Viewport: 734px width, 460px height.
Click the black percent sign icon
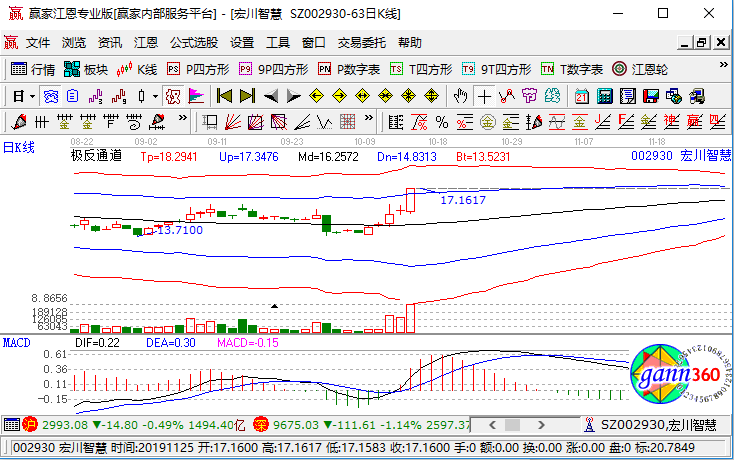click(x=441, y=122)
